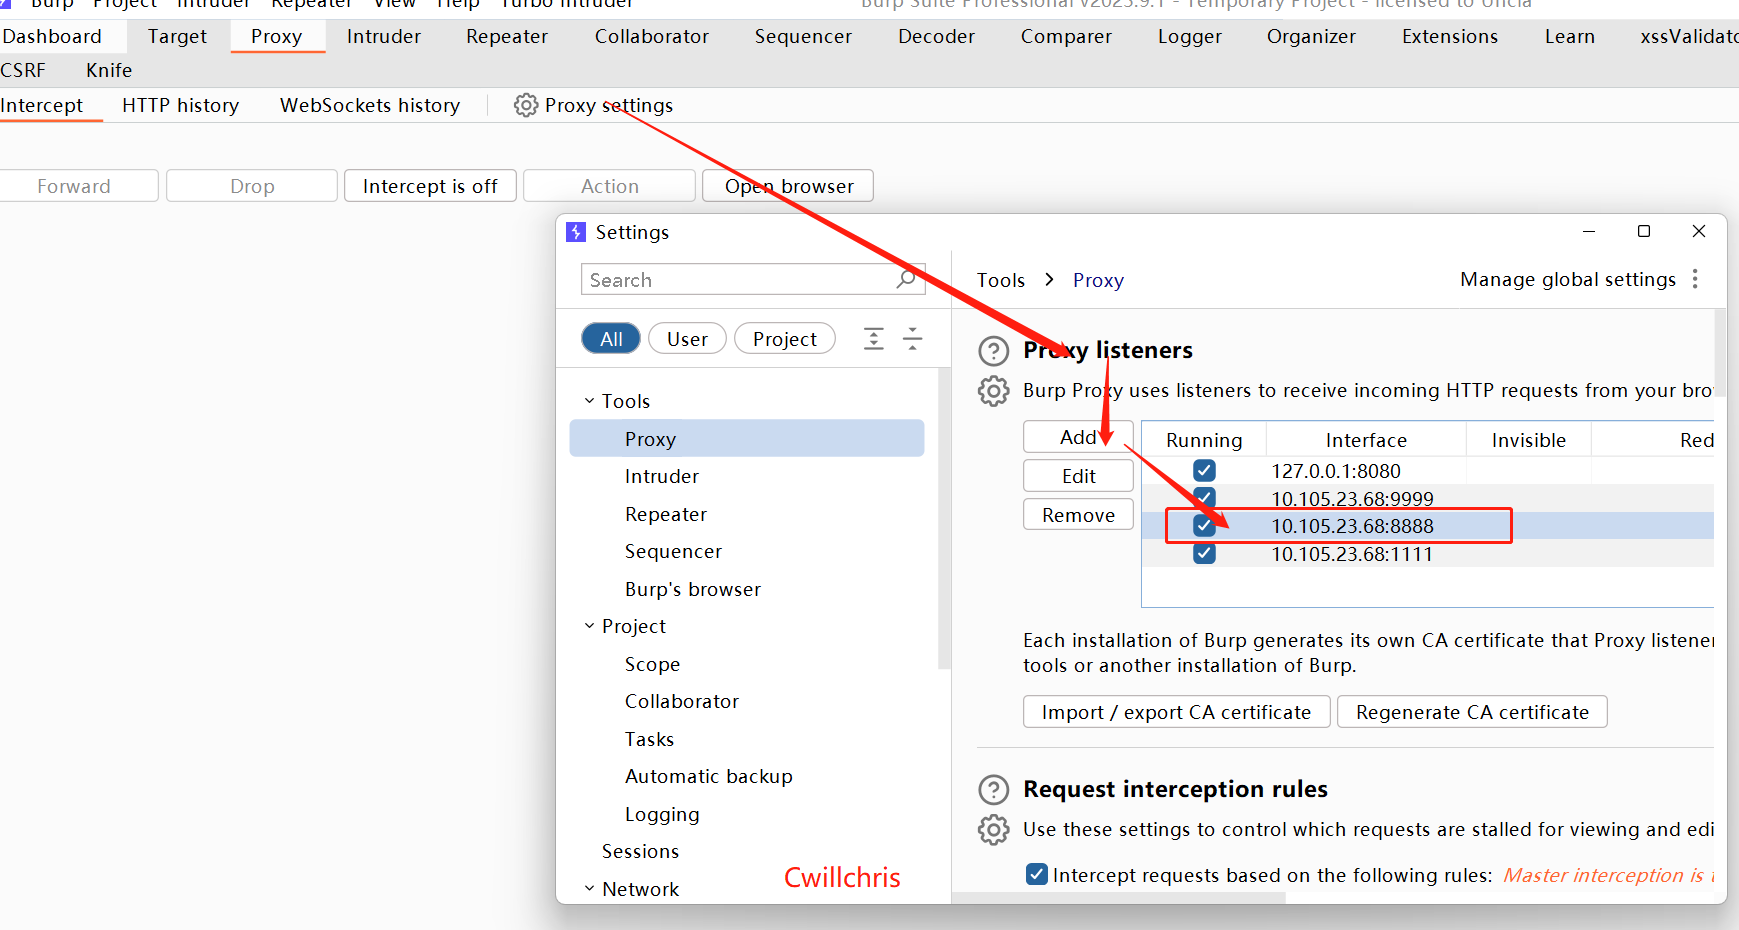The image size is (1739, 930).
Task: Click the Open browser button
Action: [788, 186]
